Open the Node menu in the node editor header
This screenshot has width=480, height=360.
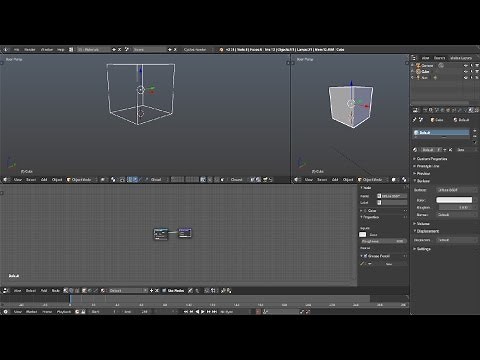(56, 291)
